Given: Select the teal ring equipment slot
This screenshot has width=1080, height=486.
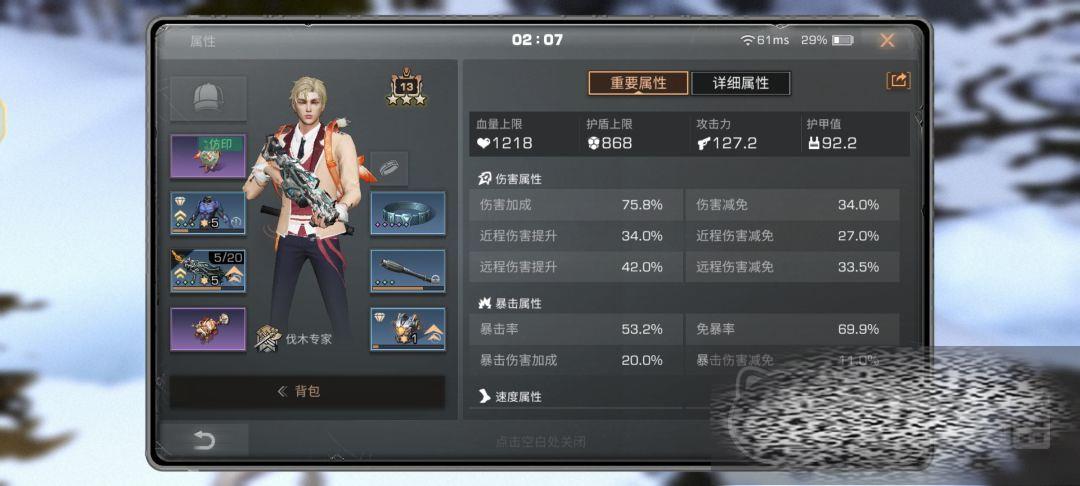Looking at the screenshot, I should (x=408, y=213).
